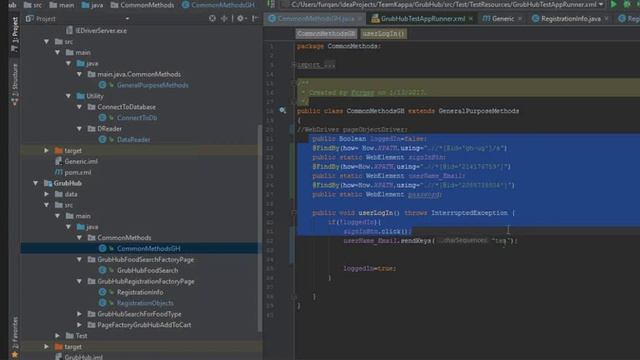Click GeneralPurposeMethods in extends clause

click(x=478, y=111)
